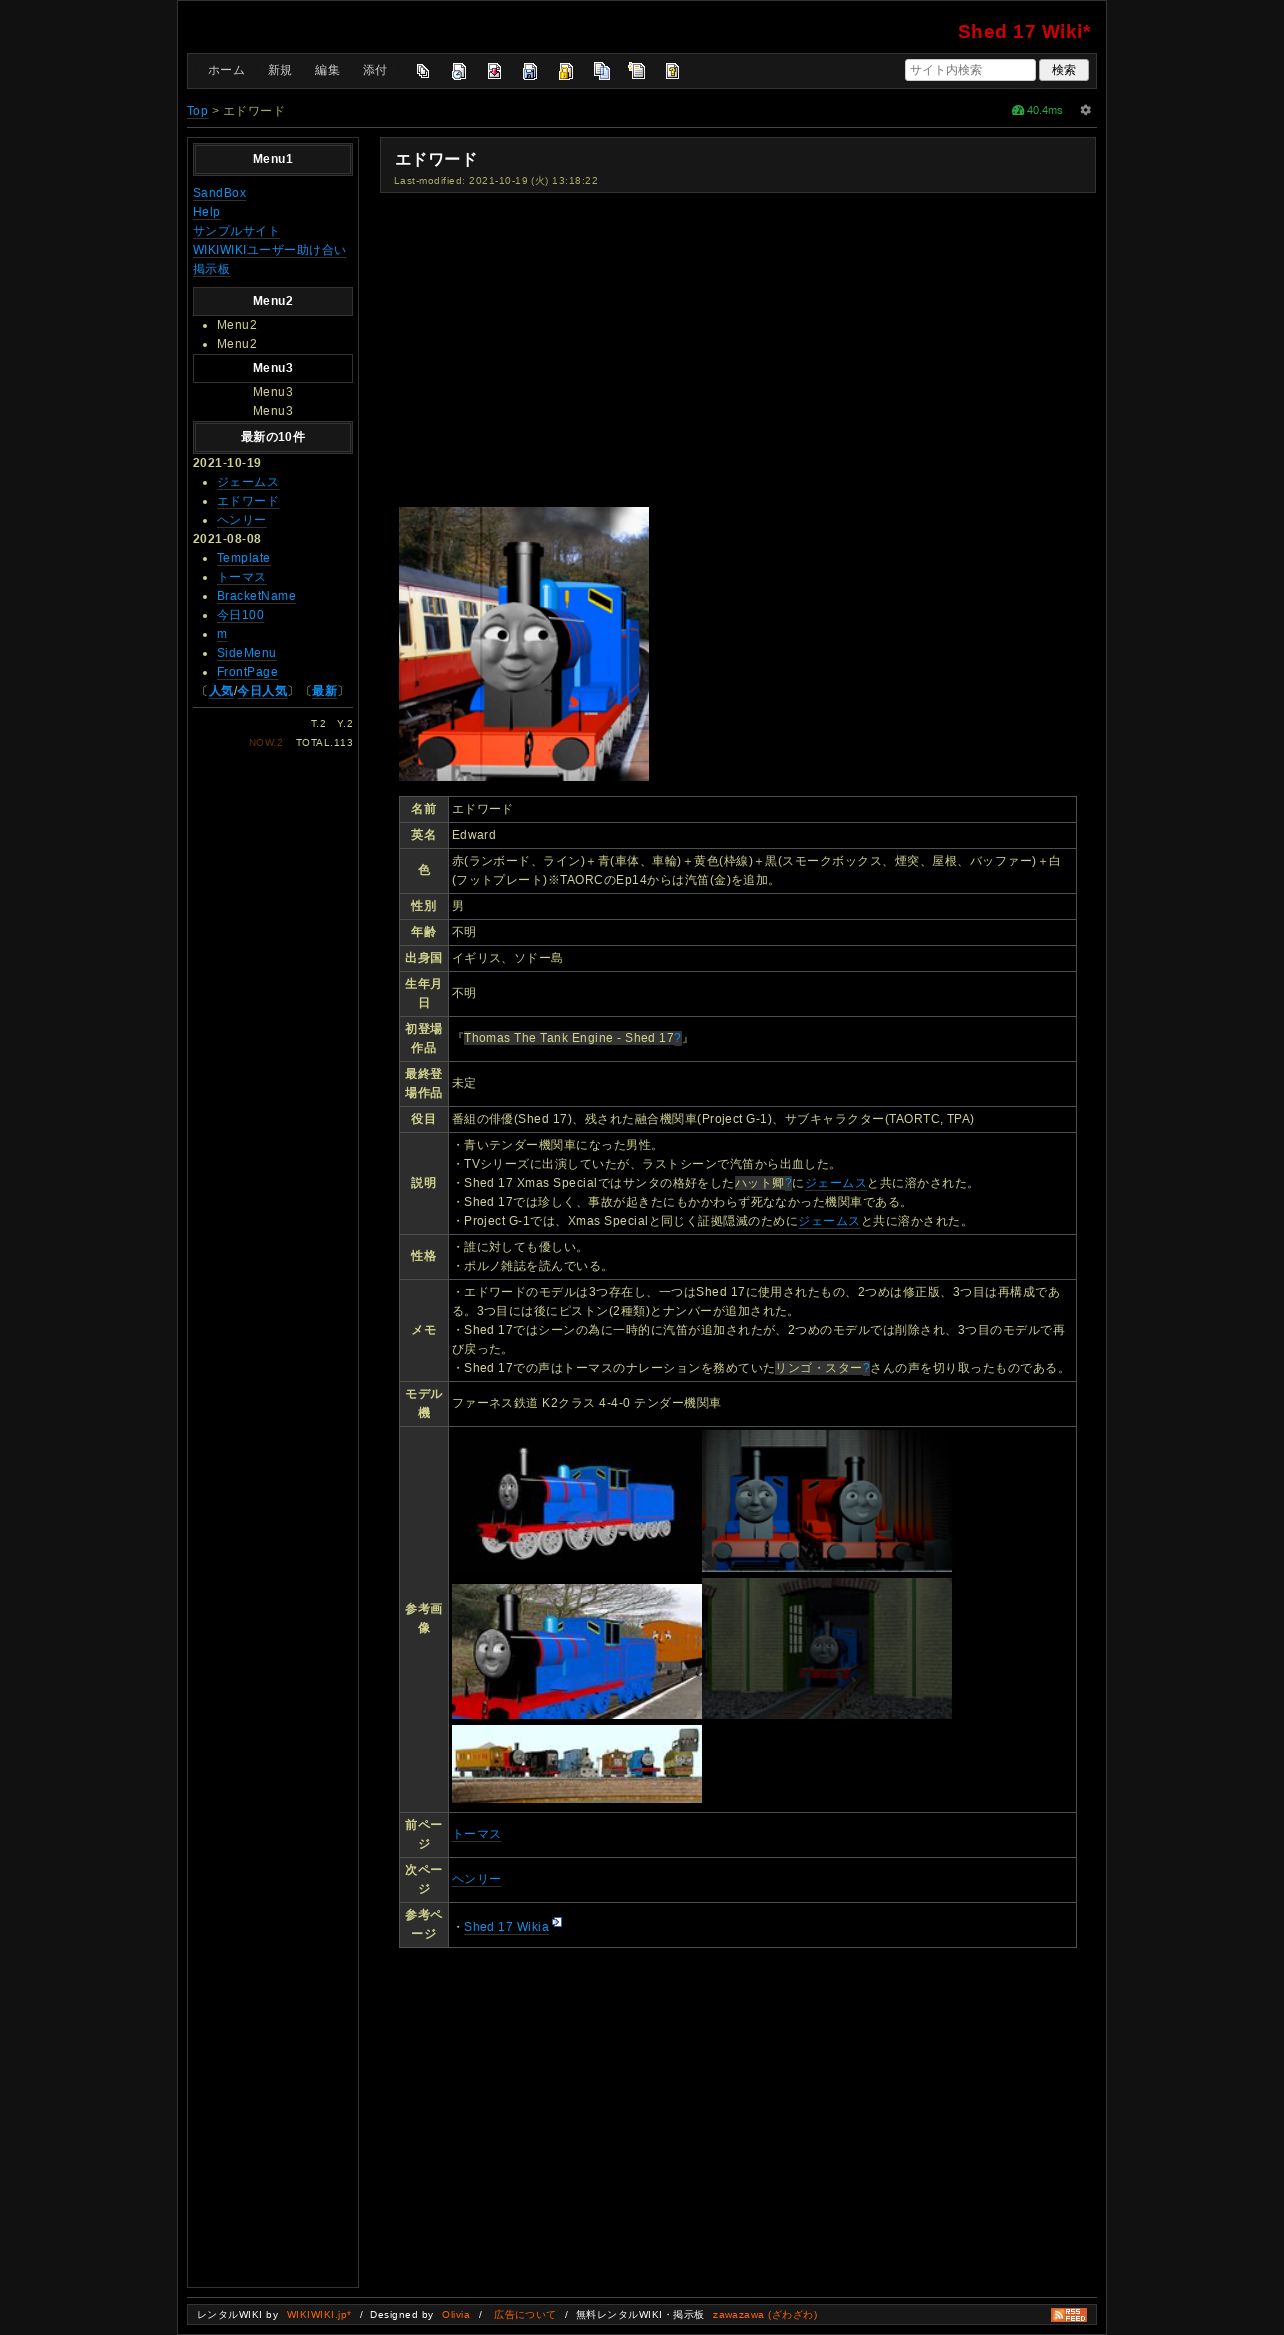The height and width of the screenshot is (2335, 1284).
Task: Open zawazawa (ざわざわ) footer link
Action: pyautogui.click(x=765, y=2315)
